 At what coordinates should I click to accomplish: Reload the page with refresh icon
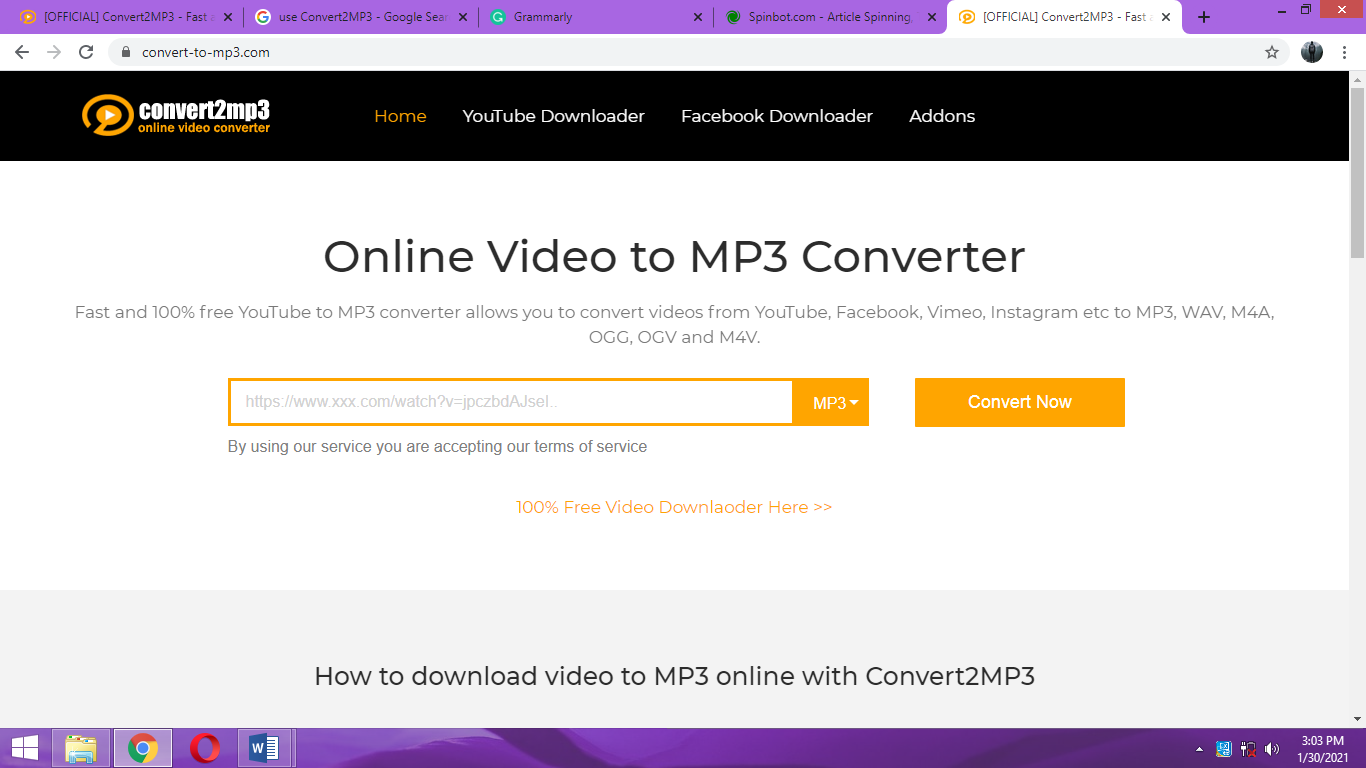86,52
